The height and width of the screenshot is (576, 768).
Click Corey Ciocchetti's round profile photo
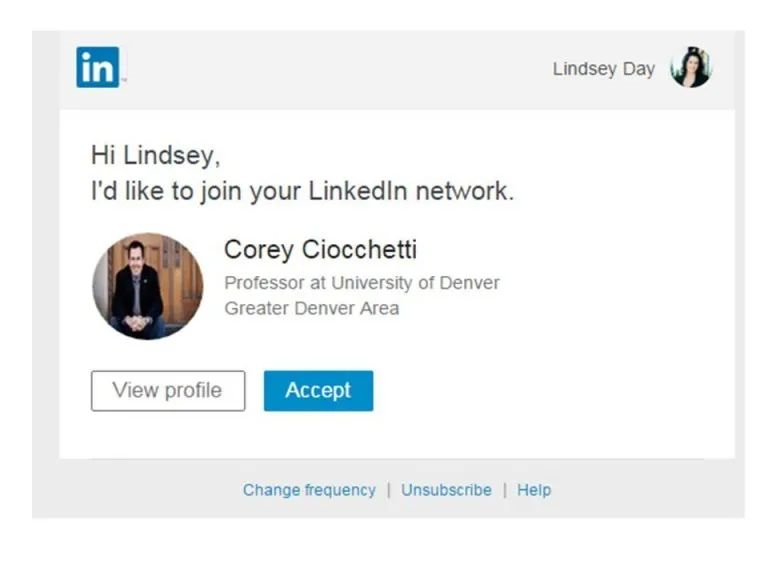[x=147, y=287]
